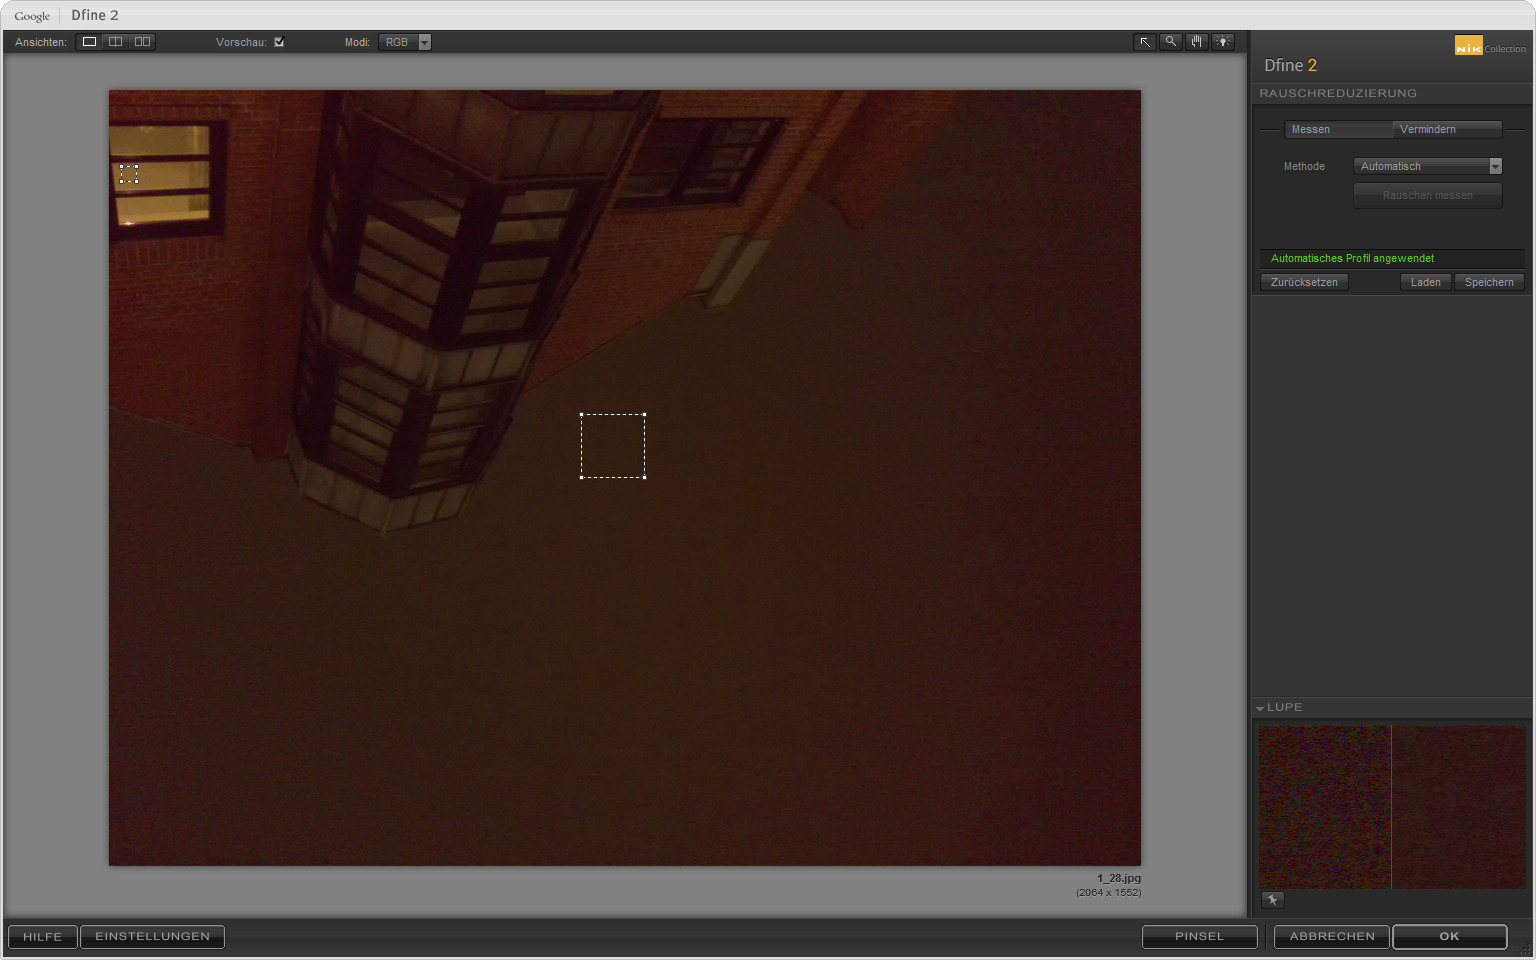This screenshot has width=1536, height=960.
Task: Click Laden to load a profile
Action: tap(1425, 282)
